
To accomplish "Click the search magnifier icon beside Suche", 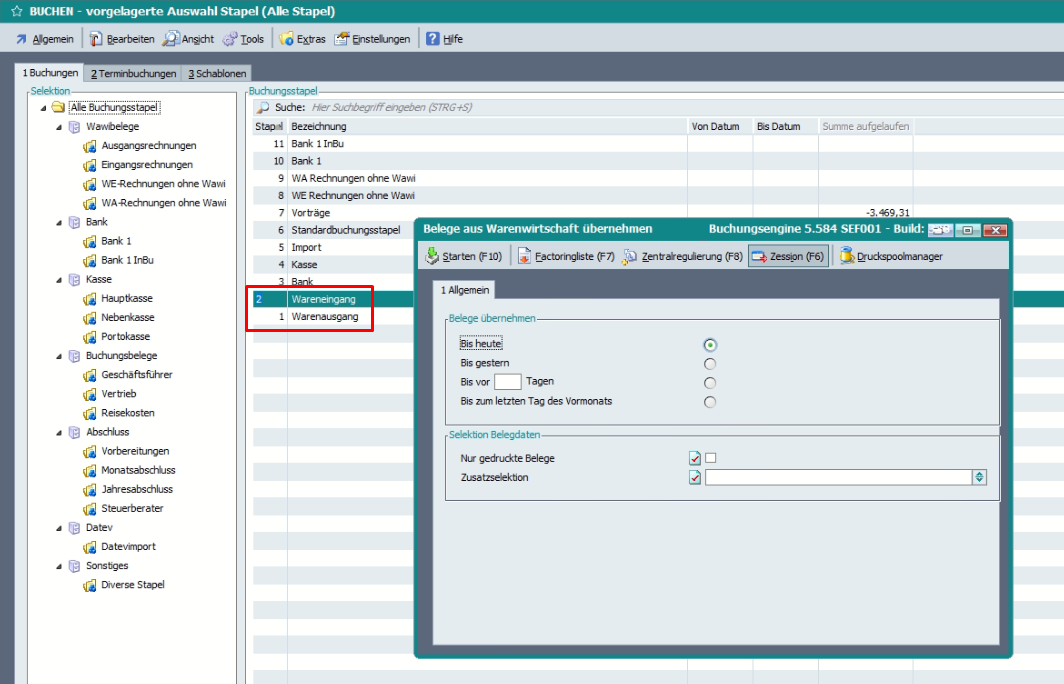I will point(263,107).
